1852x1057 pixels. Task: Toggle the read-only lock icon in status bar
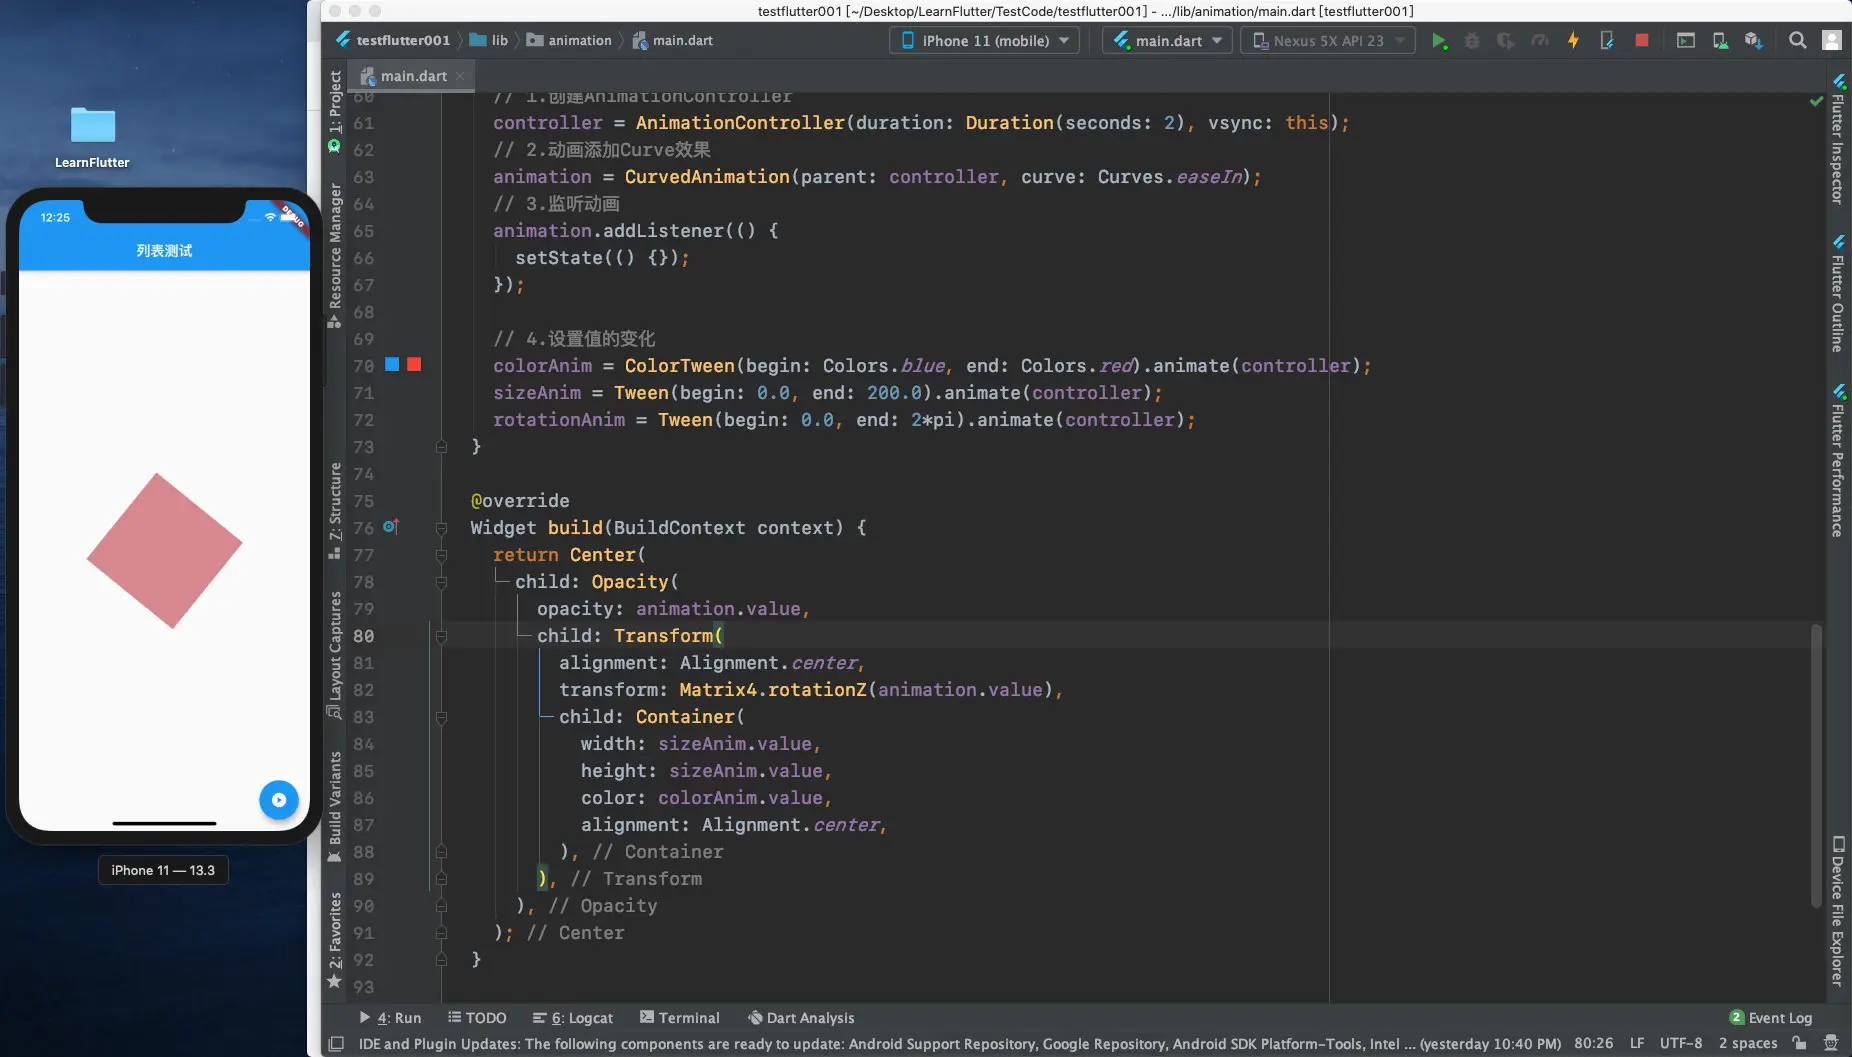[1800, 1044]
